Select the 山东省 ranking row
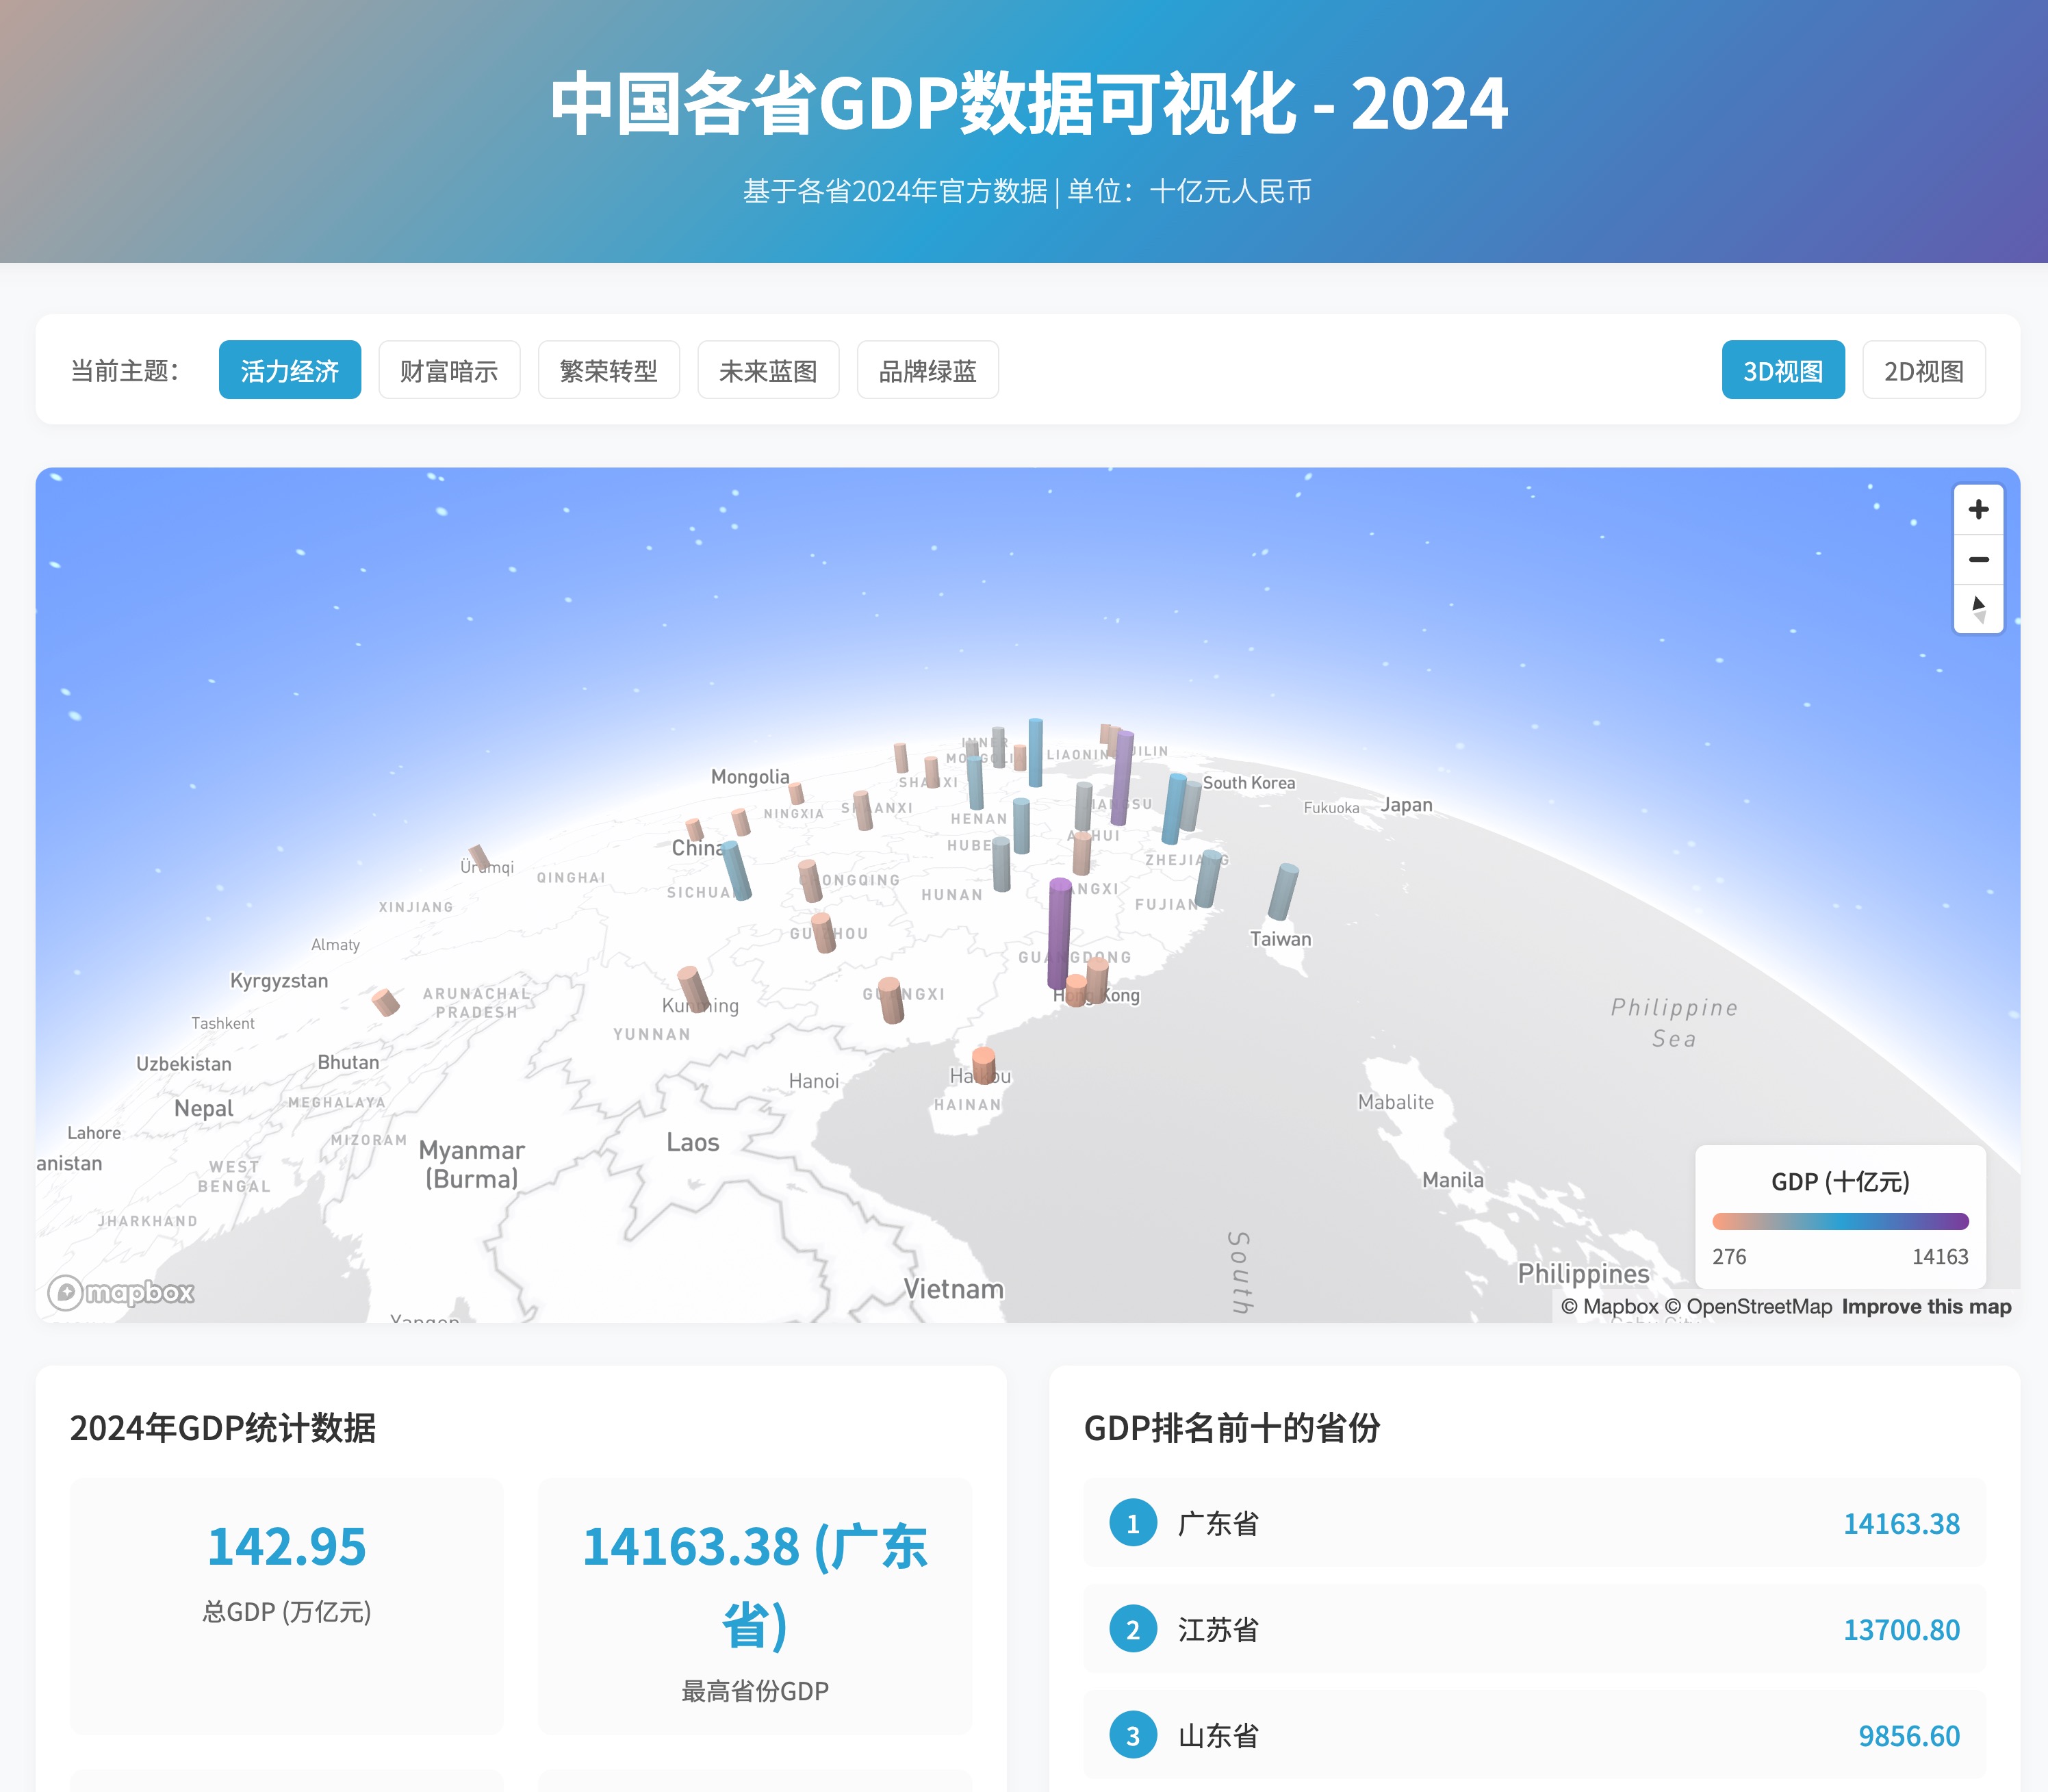Viewport: 2048px width, 1792px height. 1535,1735
